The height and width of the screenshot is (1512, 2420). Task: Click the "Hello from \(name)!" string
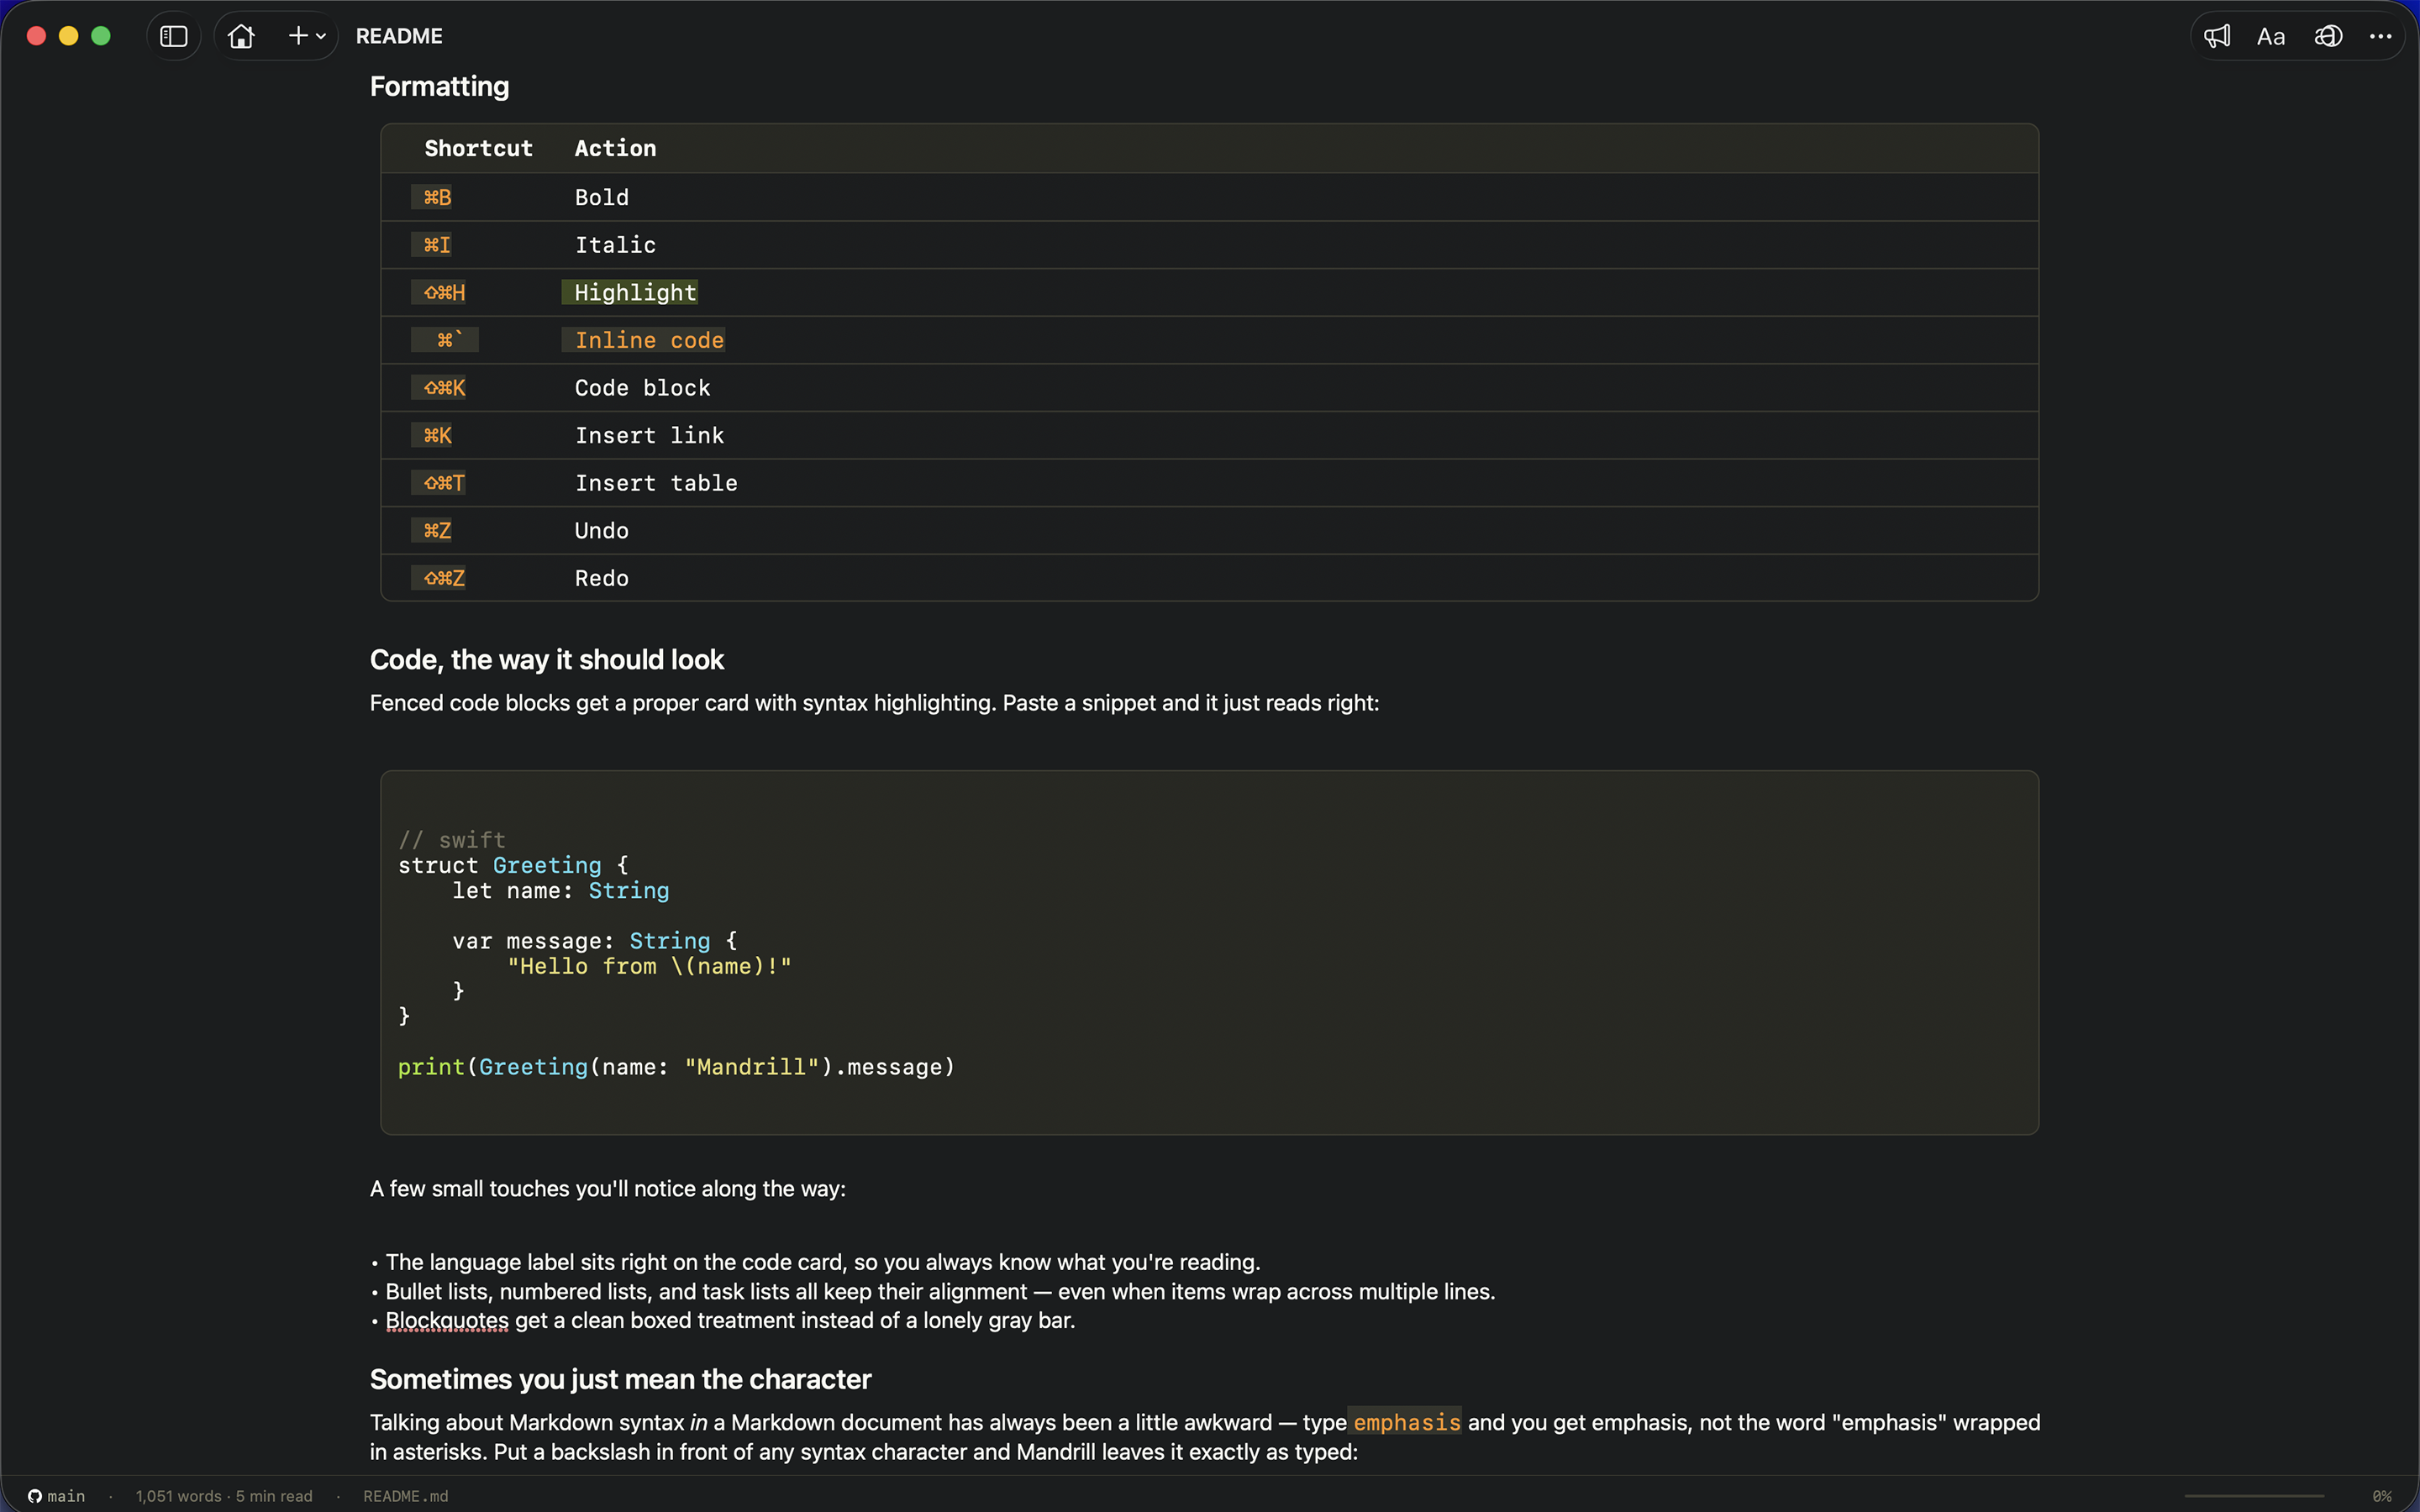(x=649, y=966)
